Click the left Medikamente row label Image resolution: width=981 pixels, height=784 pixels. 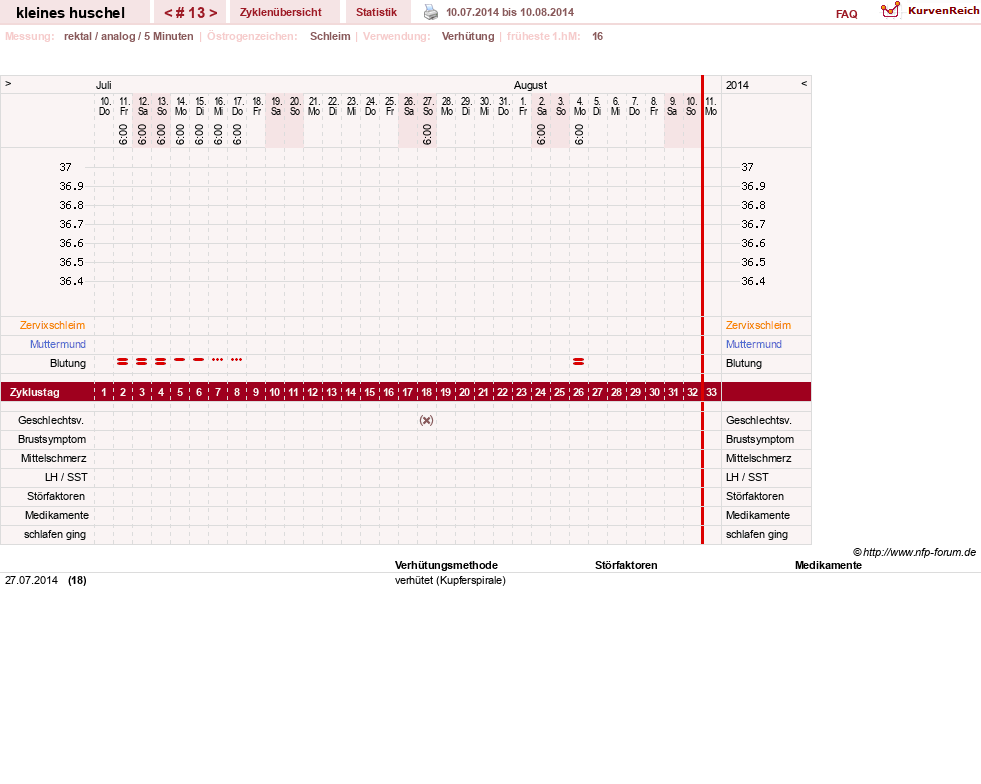click(x=56, y=515)
